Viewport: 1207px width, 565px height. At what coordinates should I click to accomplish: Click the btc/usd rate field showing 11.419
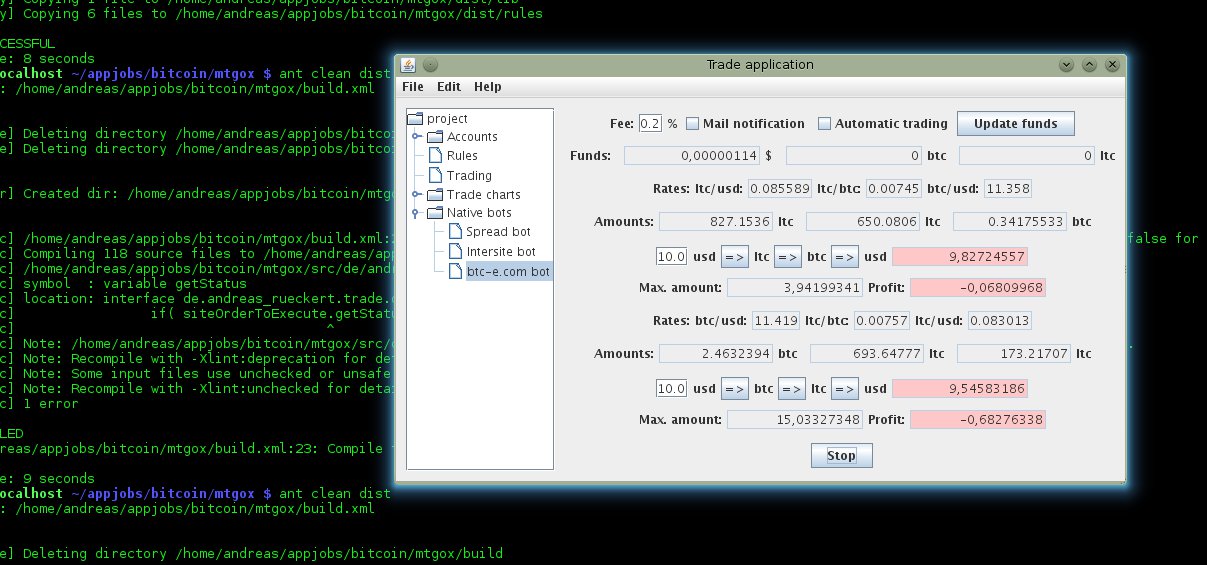click(775, 321)
